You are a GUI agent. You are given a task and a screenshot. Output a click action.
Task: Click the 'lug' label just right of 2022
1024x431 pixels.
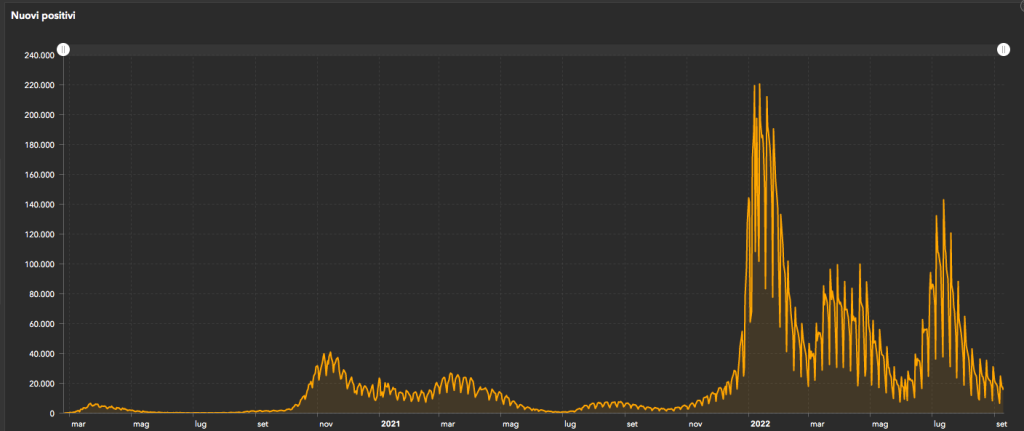(939, 423)
